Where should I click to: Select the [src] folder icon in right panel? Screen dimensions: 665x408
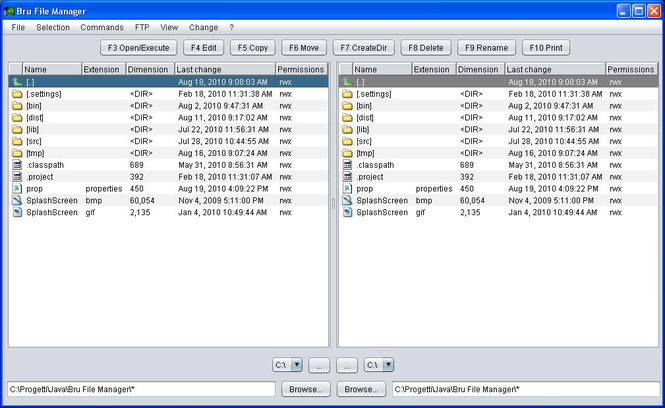click(347, 141)
